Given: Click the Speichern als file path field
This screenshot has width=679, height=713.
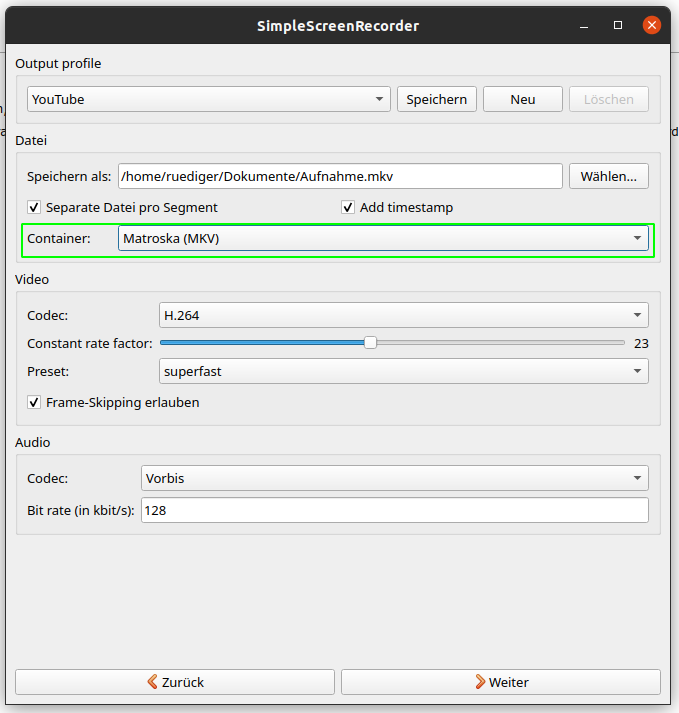Looking at the screenshot, I should 340,176.
